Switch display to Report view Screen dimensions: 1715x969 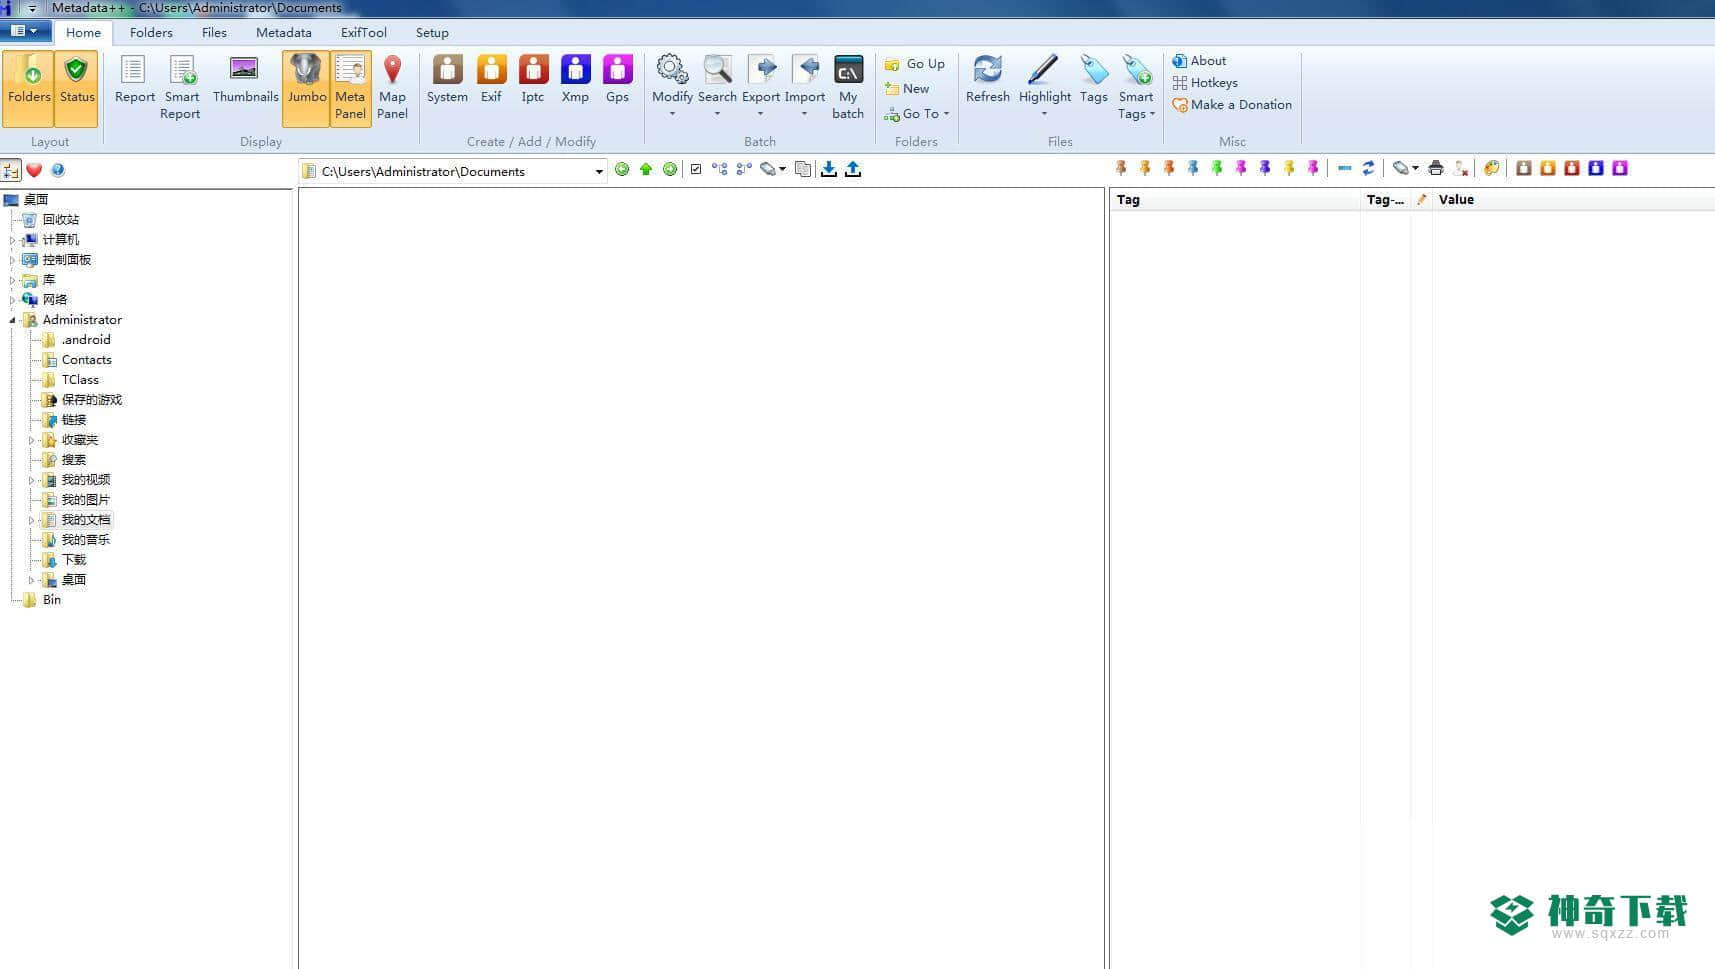click(x=134, y=80)
